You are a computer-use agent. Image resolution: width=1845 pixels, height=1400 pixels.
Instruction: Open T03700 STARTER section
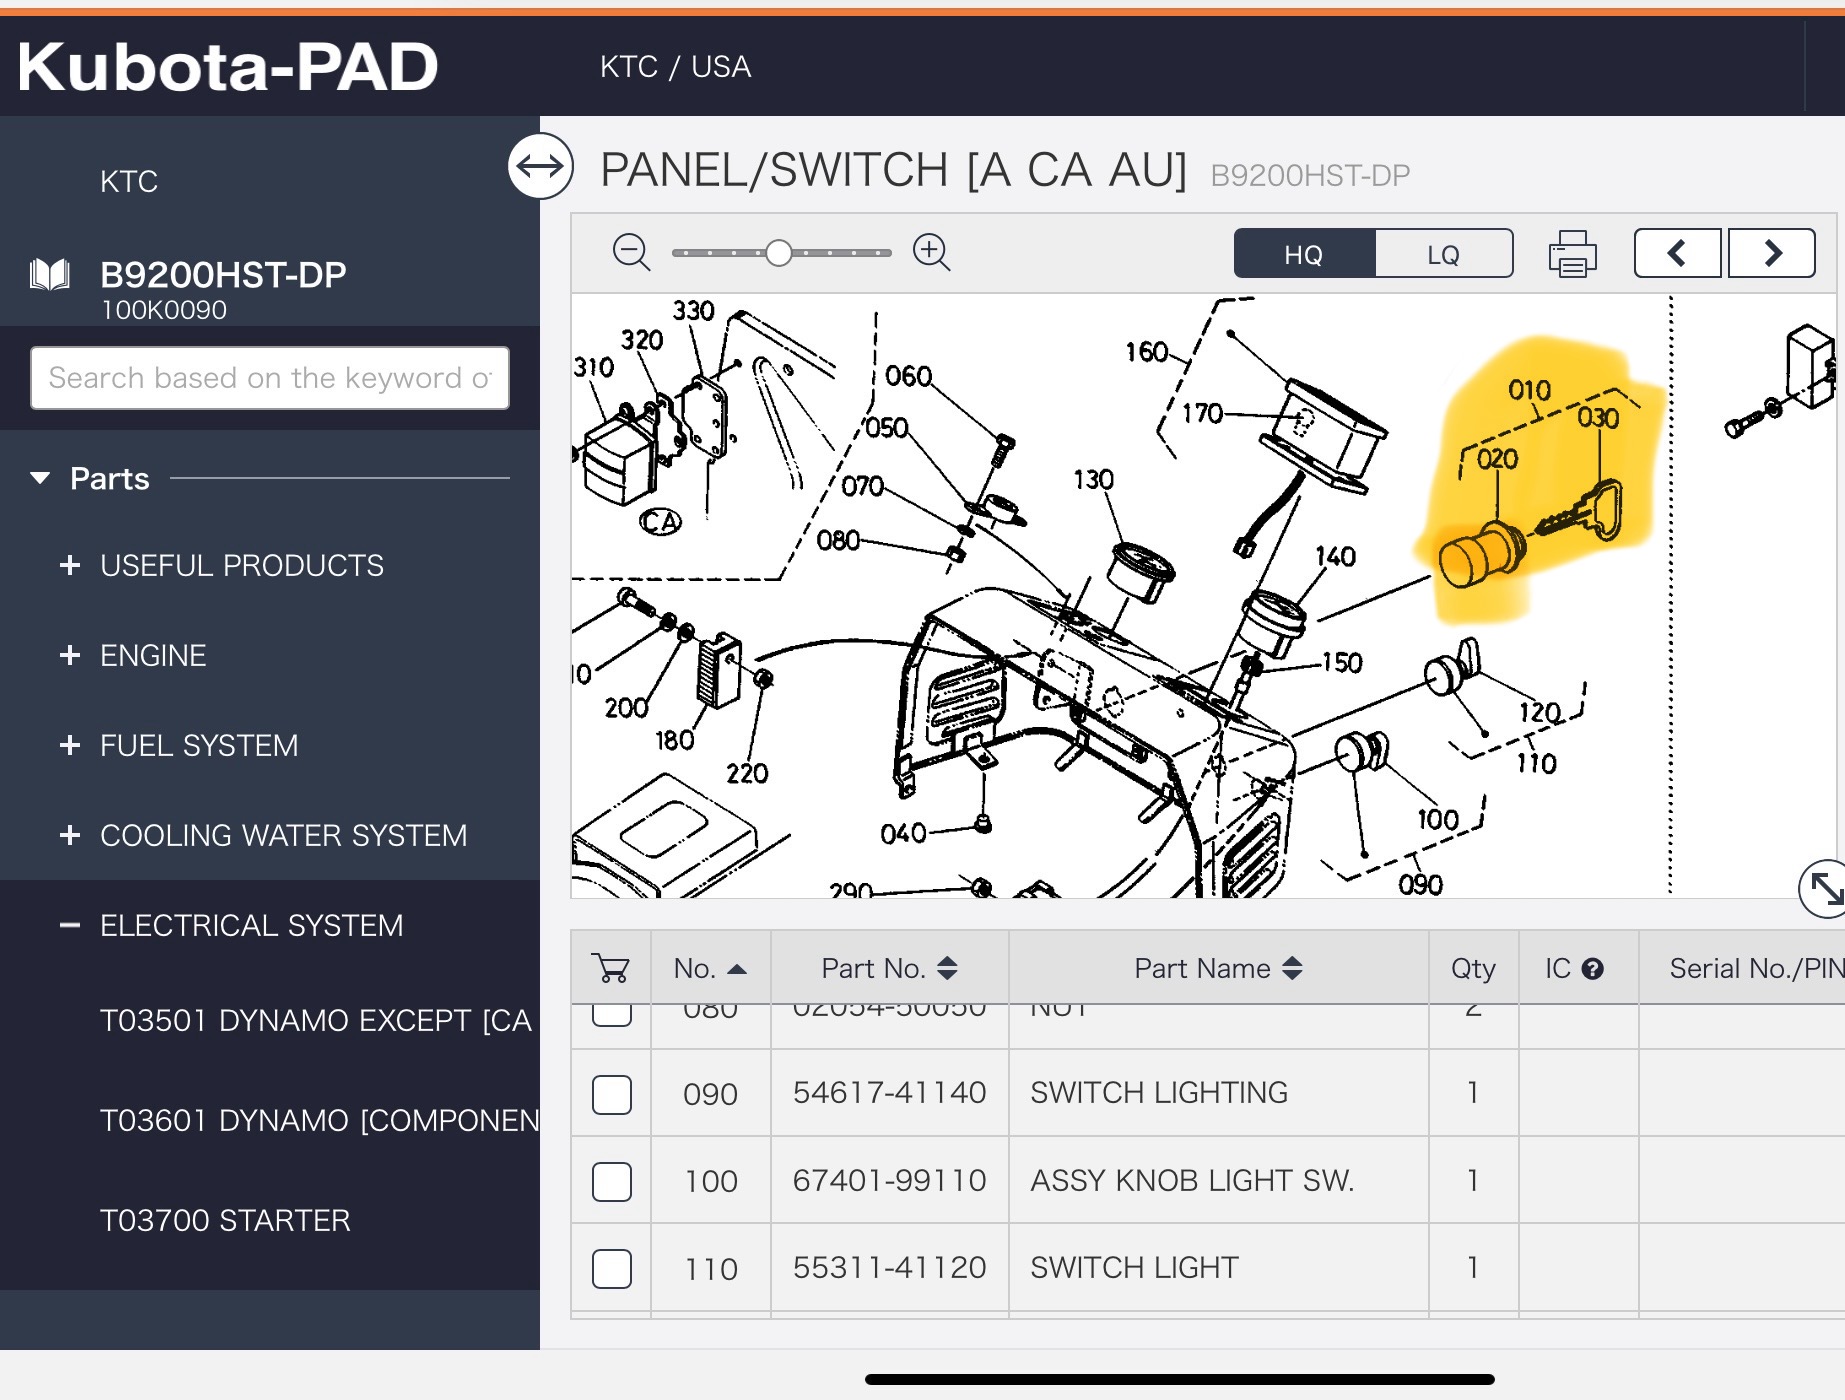pyautogui.click(x=225, y=1220)
